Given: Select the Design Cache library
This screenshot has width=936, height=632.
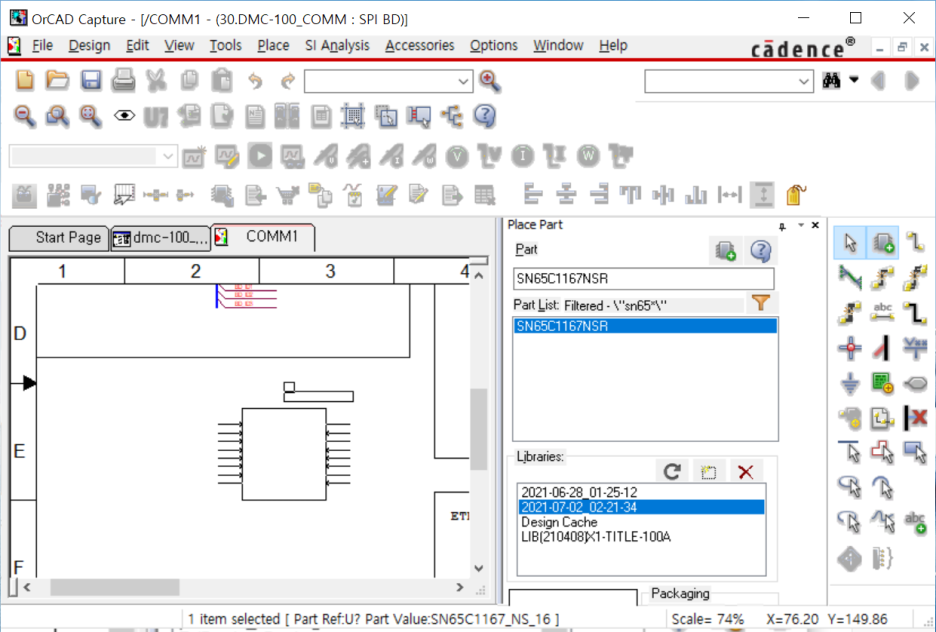Looking at the screenshot, I should pos(559,522).
